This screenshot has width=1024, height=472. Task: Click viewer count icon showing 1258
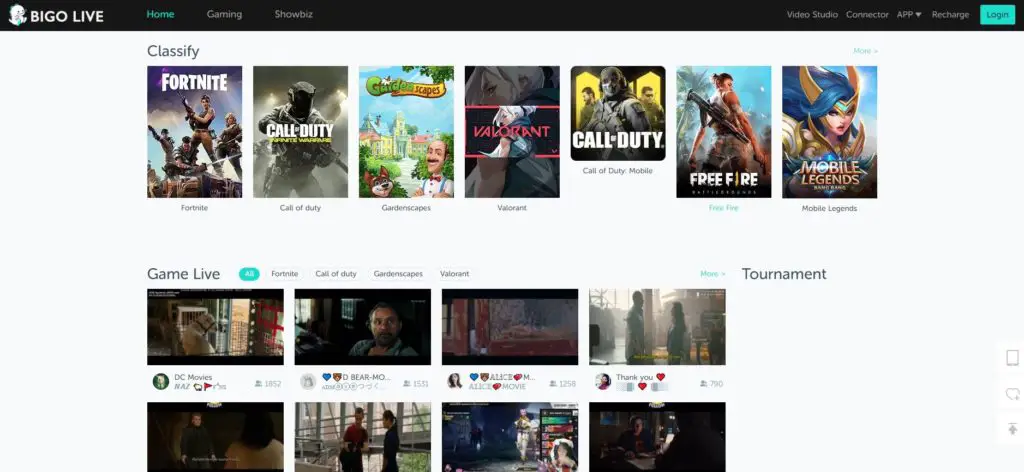pyautogui.click(x=554, y=384)
